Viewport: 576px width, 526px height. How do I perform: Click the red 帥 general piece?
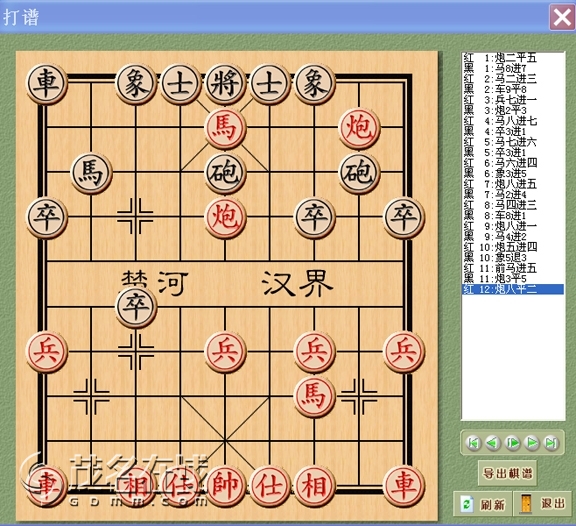pyautogui.click(x=225, y=486)
